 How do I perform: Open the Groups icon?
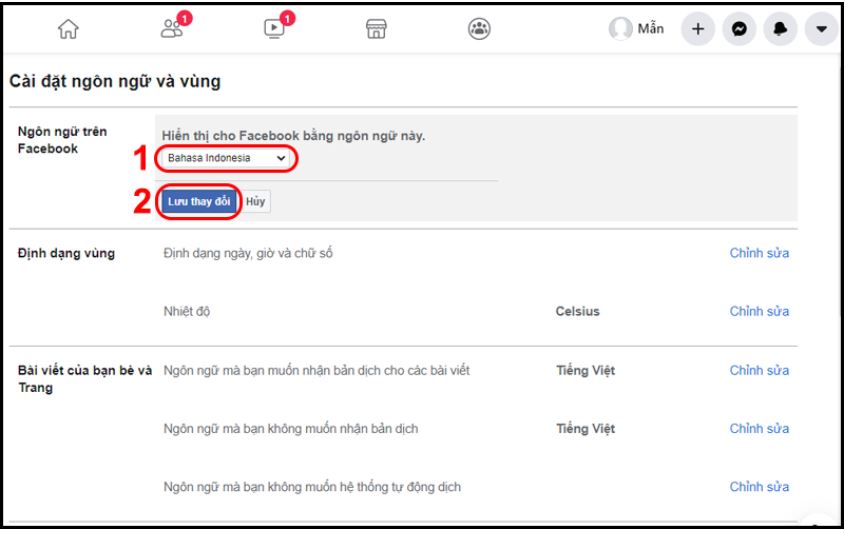[479, 29]
